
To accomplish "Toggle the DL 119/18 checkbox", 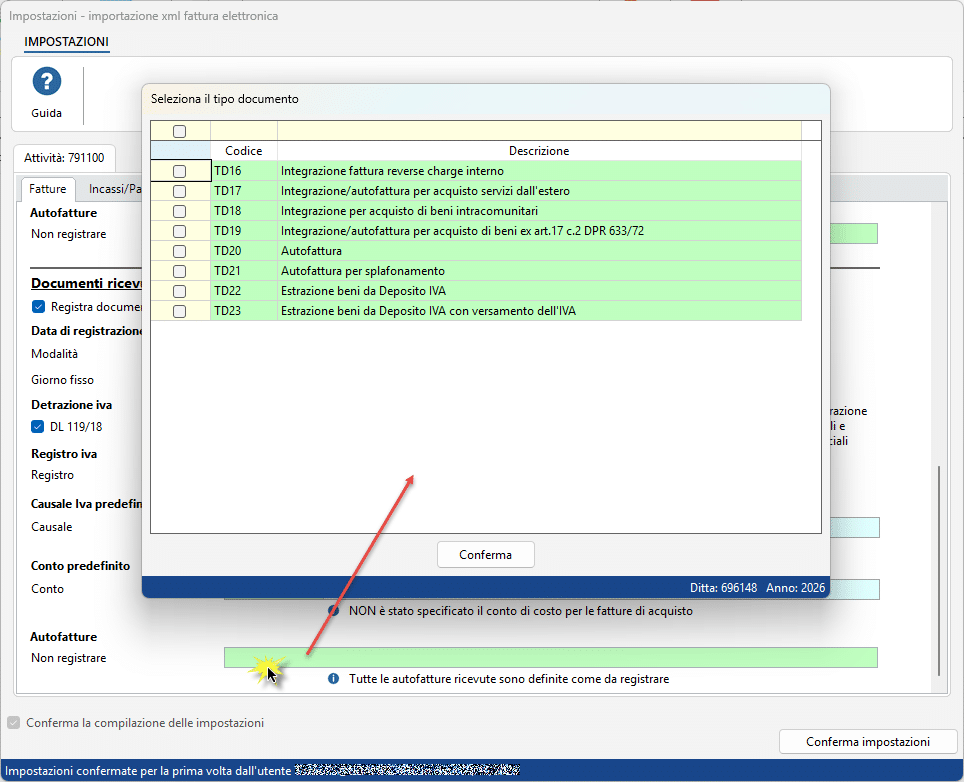I will click(x=38, y=427).
